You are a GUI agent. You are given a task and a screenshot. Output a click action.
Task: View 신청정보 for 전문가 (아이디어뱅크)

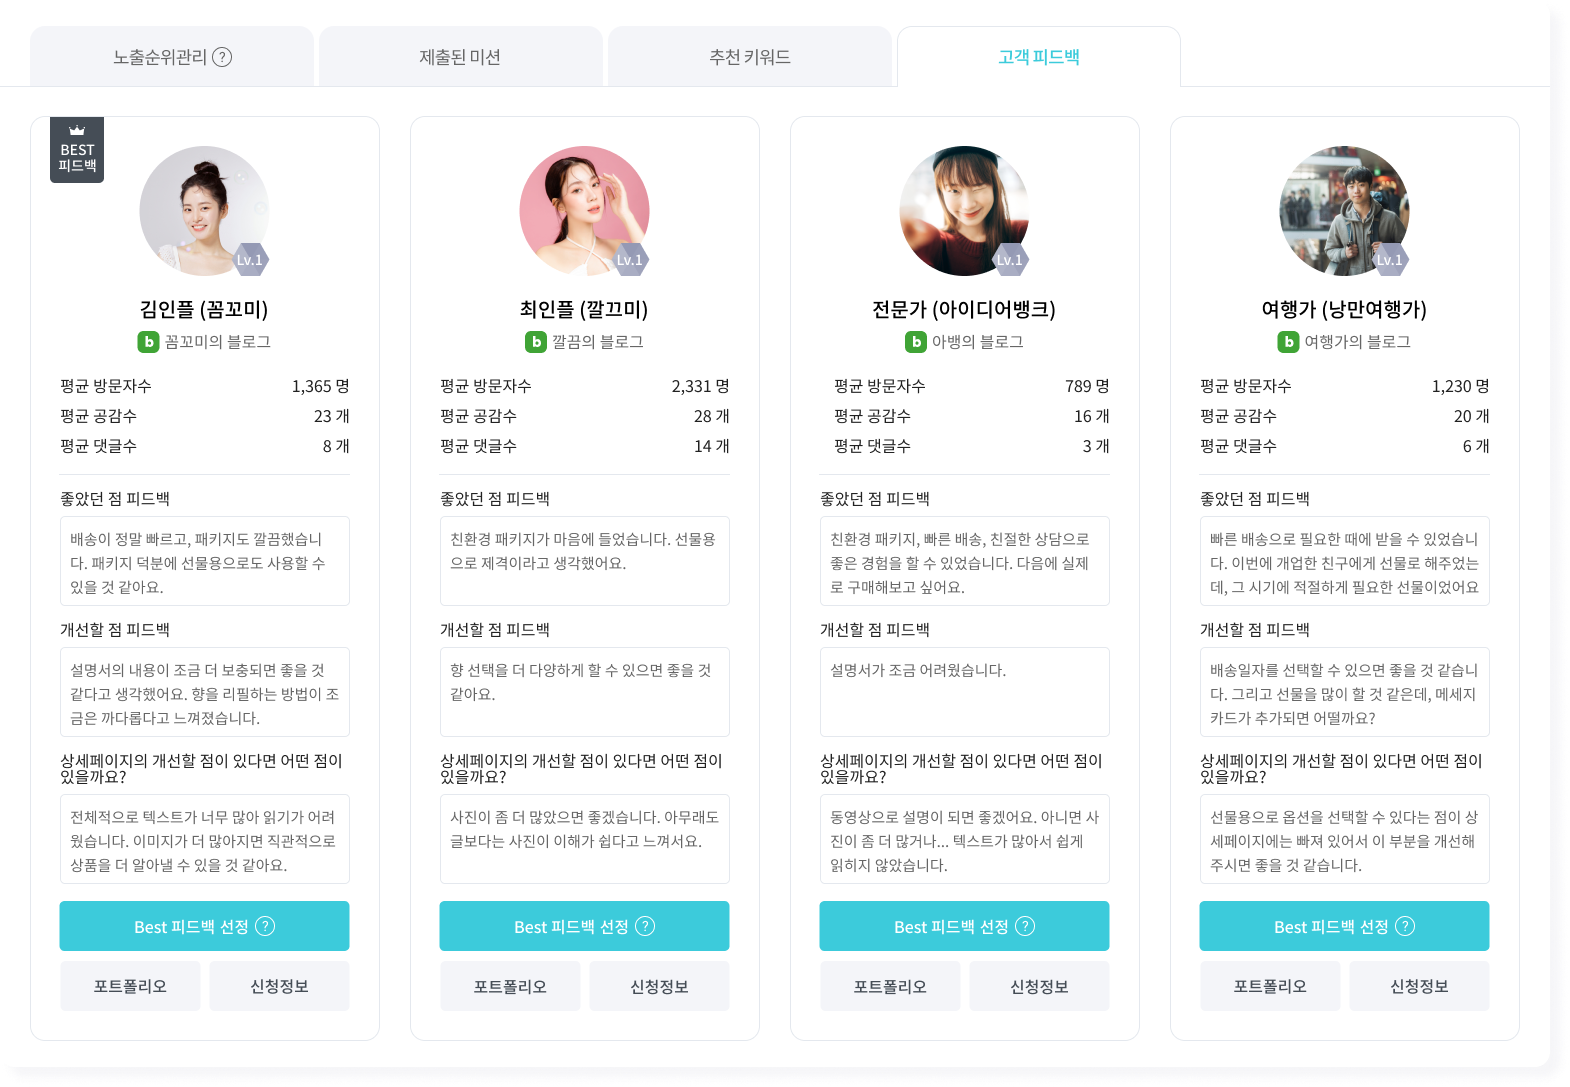pos(1039,986)
